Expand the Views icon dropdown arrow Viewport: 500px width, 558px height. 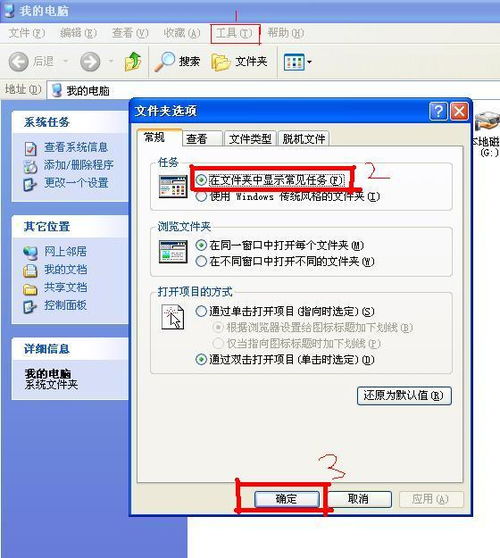point(309,62)
